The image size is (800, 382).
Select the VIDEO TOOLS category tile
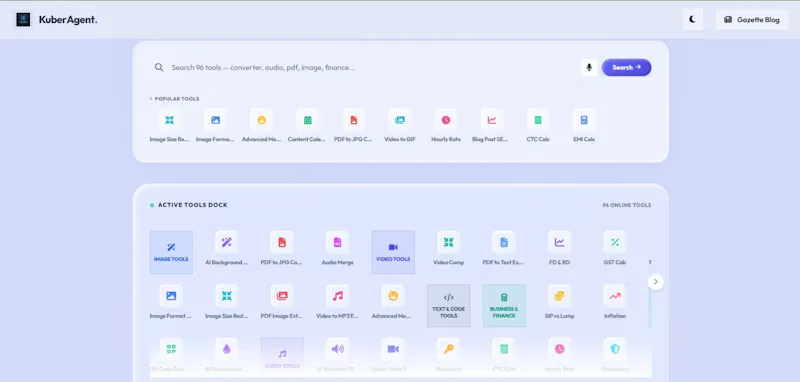(393, 252)
